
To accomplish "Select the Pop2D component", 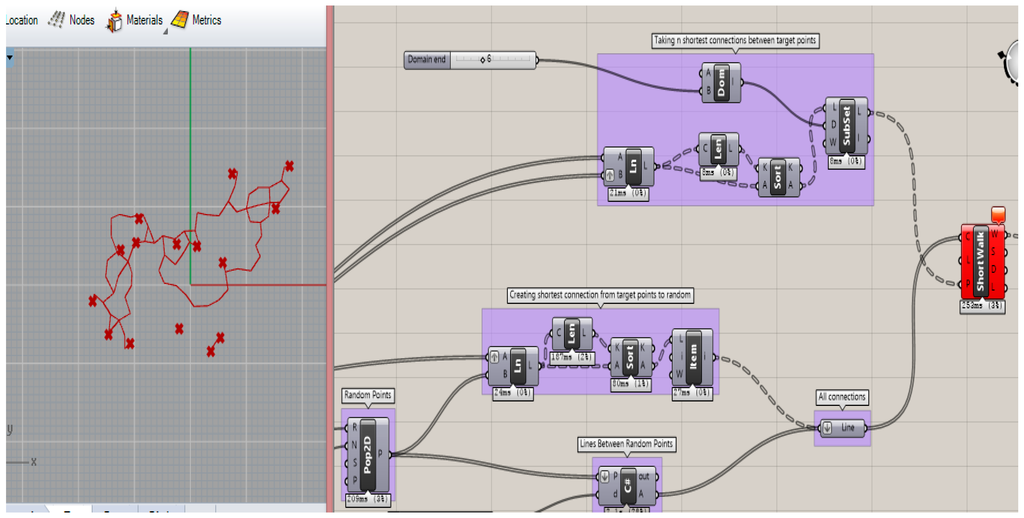I will [x=367, y=450].
